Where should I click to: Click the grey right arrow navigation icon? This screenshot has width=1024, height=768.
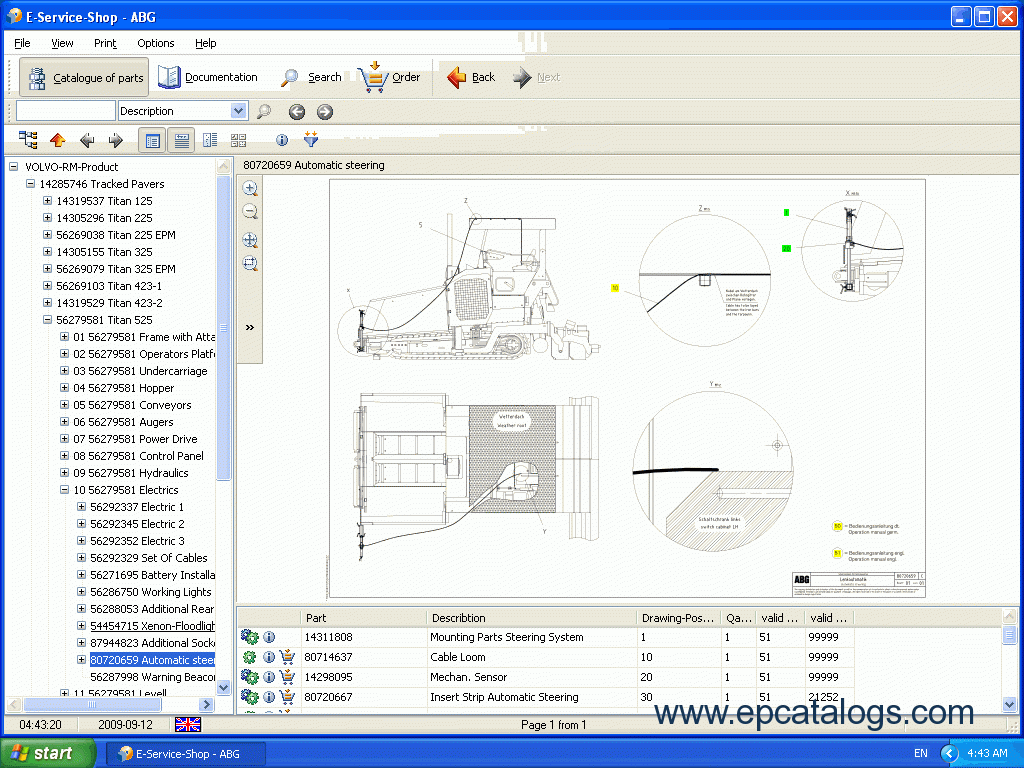pyautogui.click(x=116, y=140)
